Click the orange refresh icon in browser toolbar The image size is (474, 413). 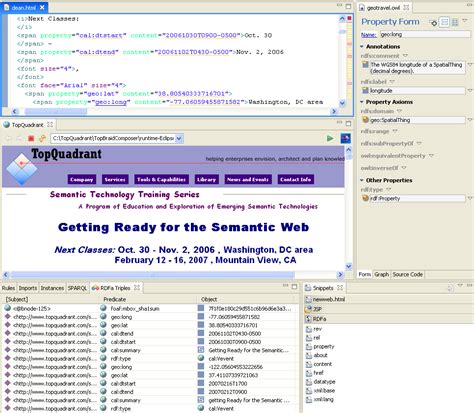pyautogui.click(x=42, y=138)
